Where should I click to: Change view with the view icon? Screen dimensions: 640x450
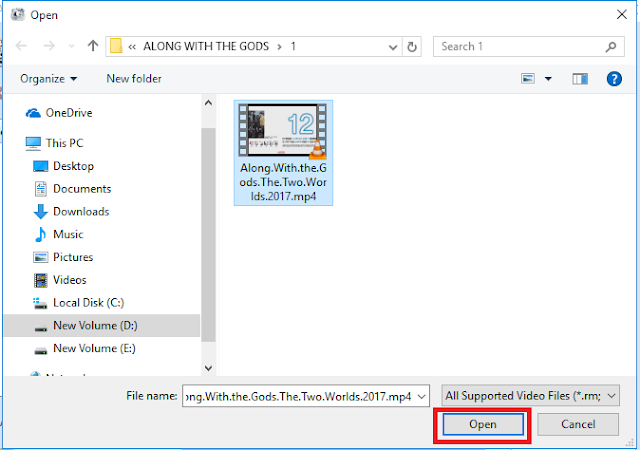click(x=528, y=78)
